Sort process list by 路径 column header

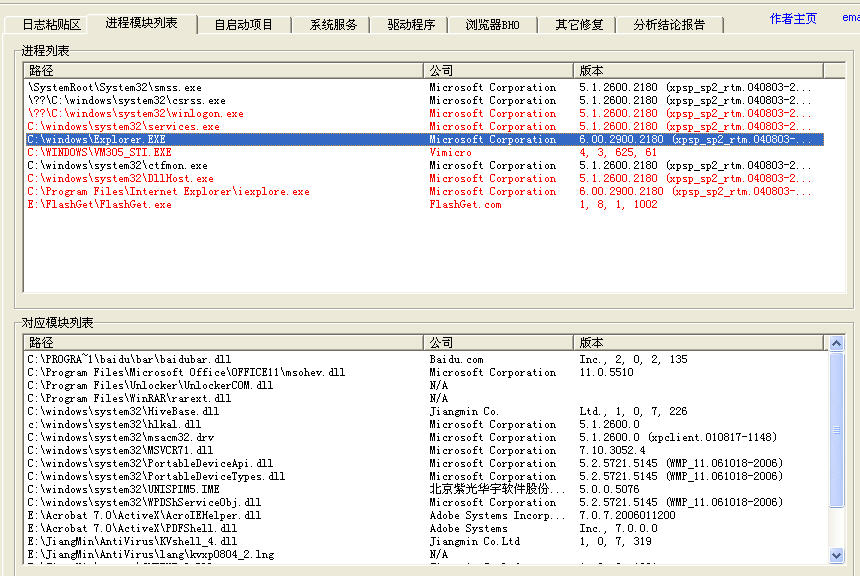[x=223, y=70]
